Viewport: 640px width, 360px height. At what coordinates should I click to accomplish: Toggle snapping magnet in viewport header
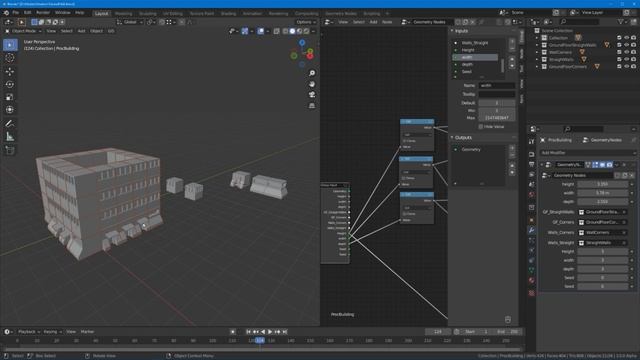(162, 22)
